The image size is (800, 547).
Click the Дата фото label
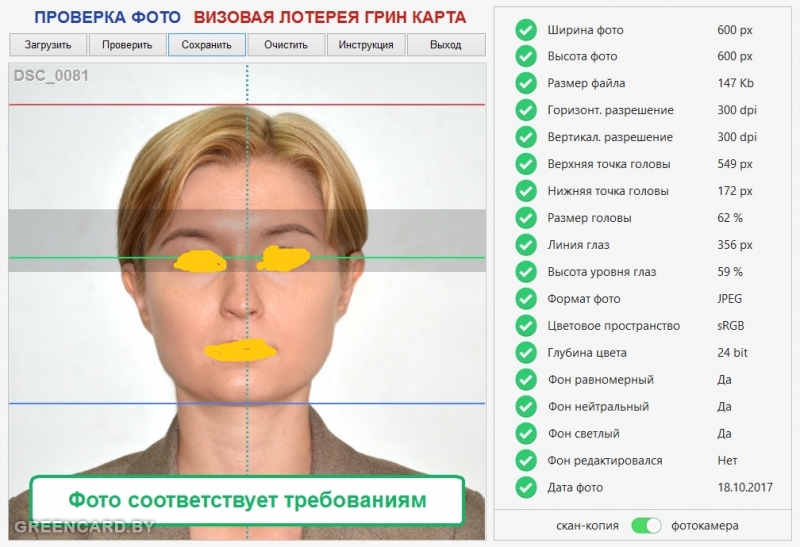pyautogui.click(x=575, y=488)
